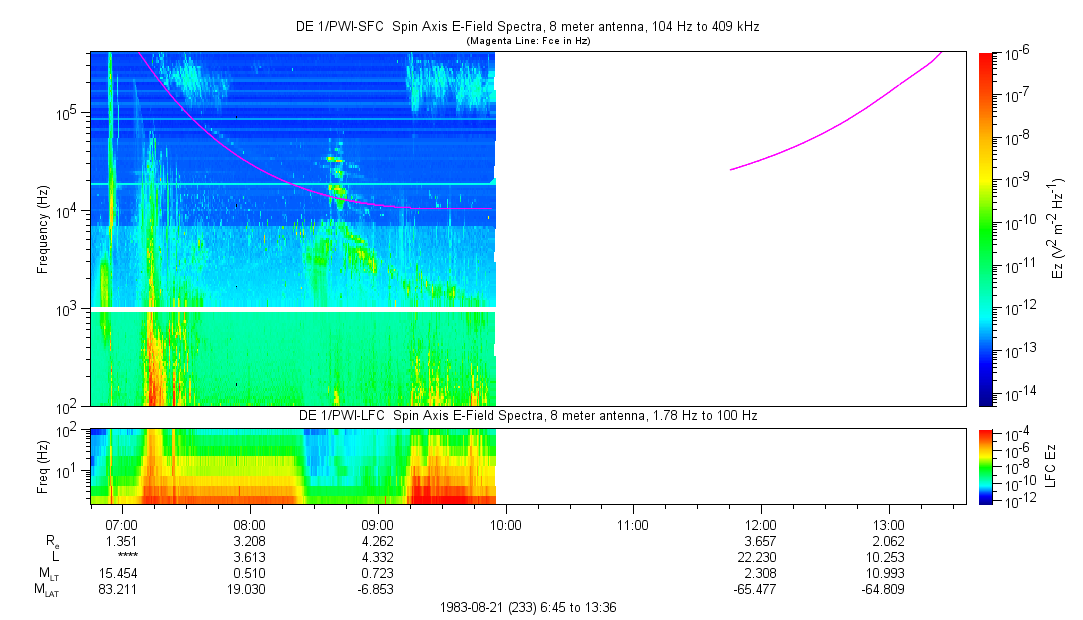This screenshot has height=620, width=1083.
Task: Click the Magenta Line Fce subtitle
Action: 529,41
